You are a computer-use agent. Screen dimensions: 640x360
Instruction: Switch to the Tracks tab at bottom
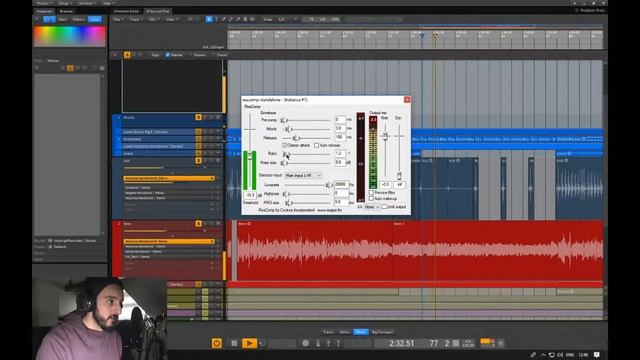pyautogui.click(x=328, y=332)
